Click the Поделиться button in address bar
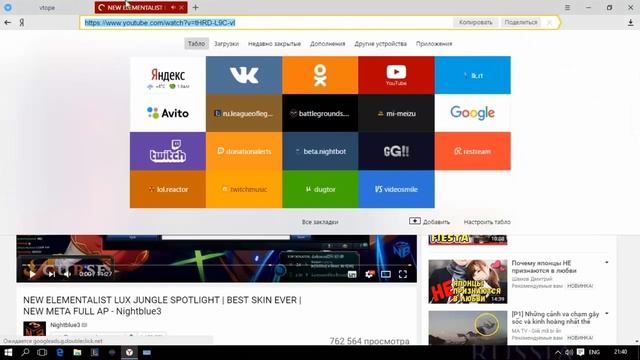The width and height of the screenshot is (640, 360). [x=521, y=22]
